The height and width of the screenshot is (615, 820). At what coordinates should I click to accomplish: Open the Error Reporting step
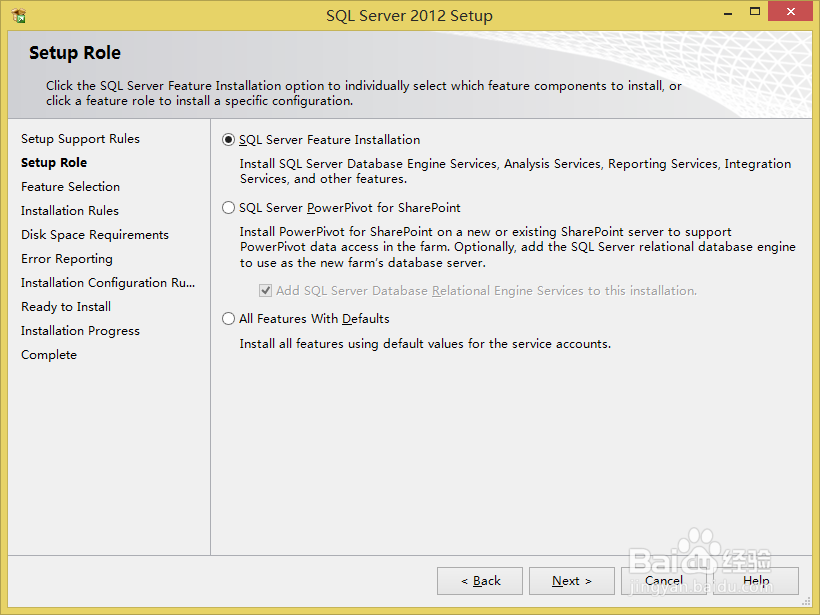[x=66, y=258]
